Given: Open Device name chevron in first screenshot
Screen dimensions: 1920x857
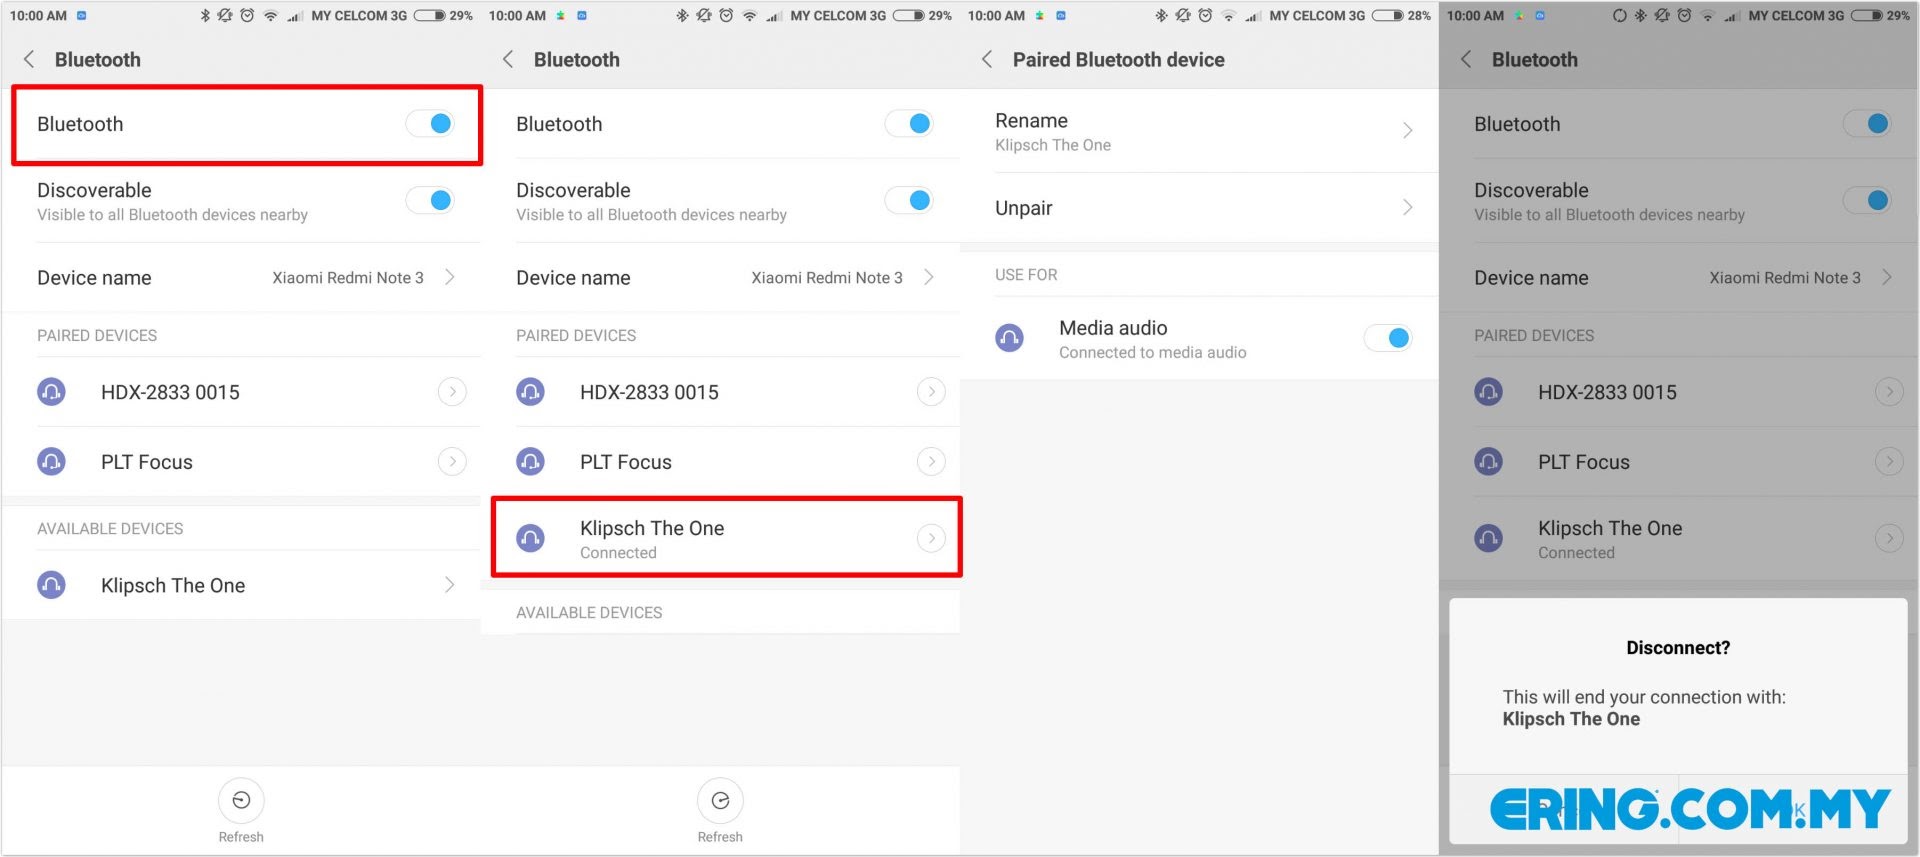Looking at the screenshot, I should pyautogui.click(x=450, y=277).
